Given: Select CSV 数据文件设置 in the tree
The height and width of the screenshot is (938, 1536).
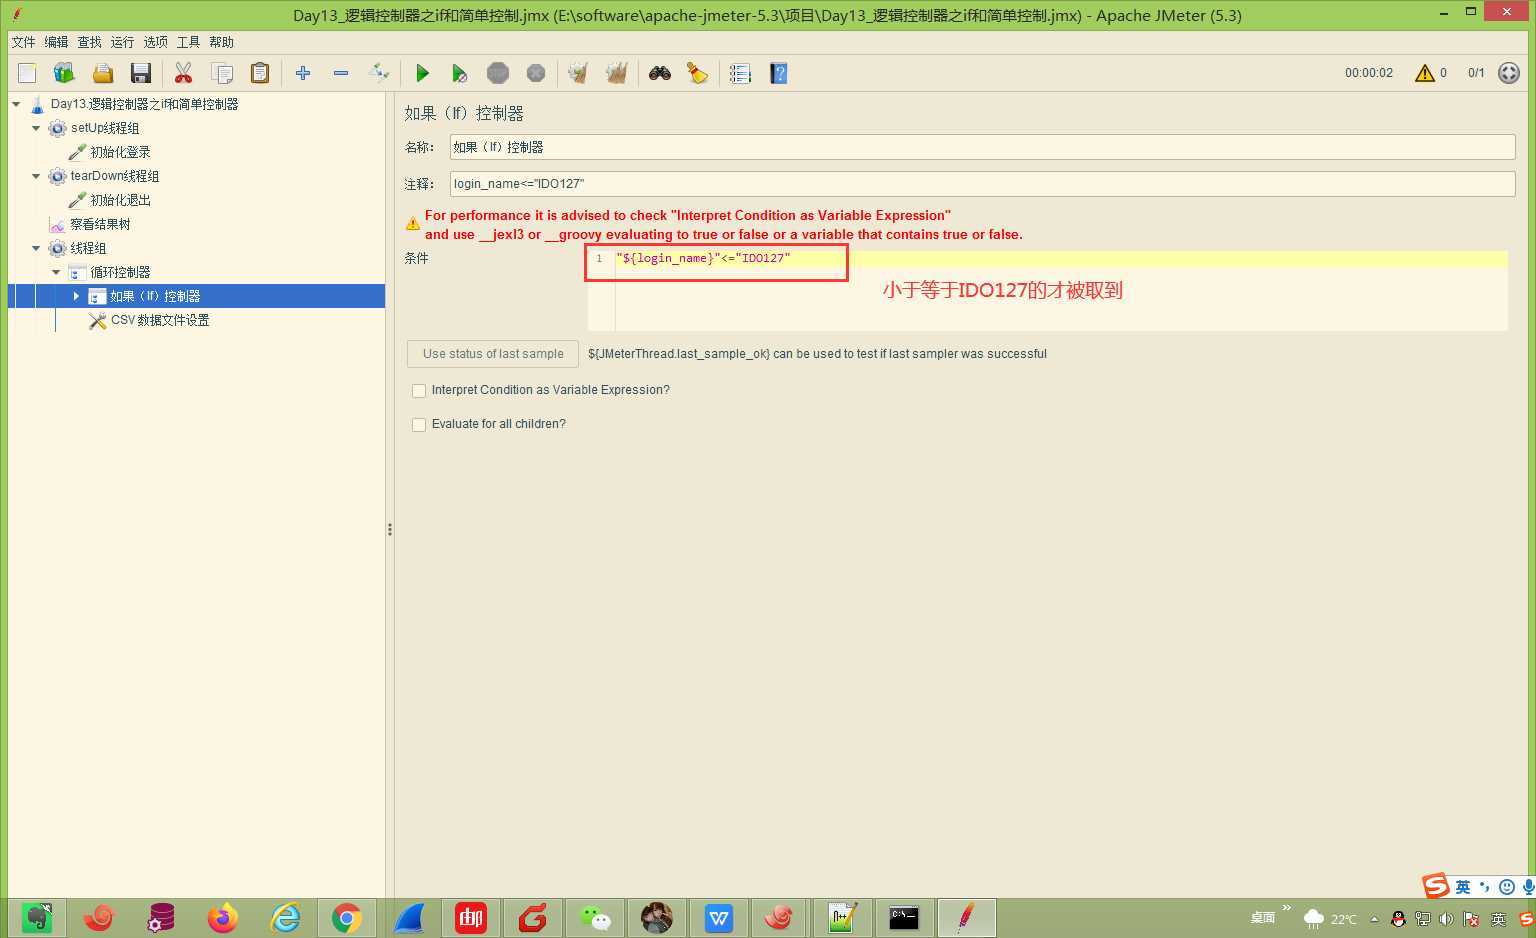Looking at the screenshot, I should pos(160,320).
